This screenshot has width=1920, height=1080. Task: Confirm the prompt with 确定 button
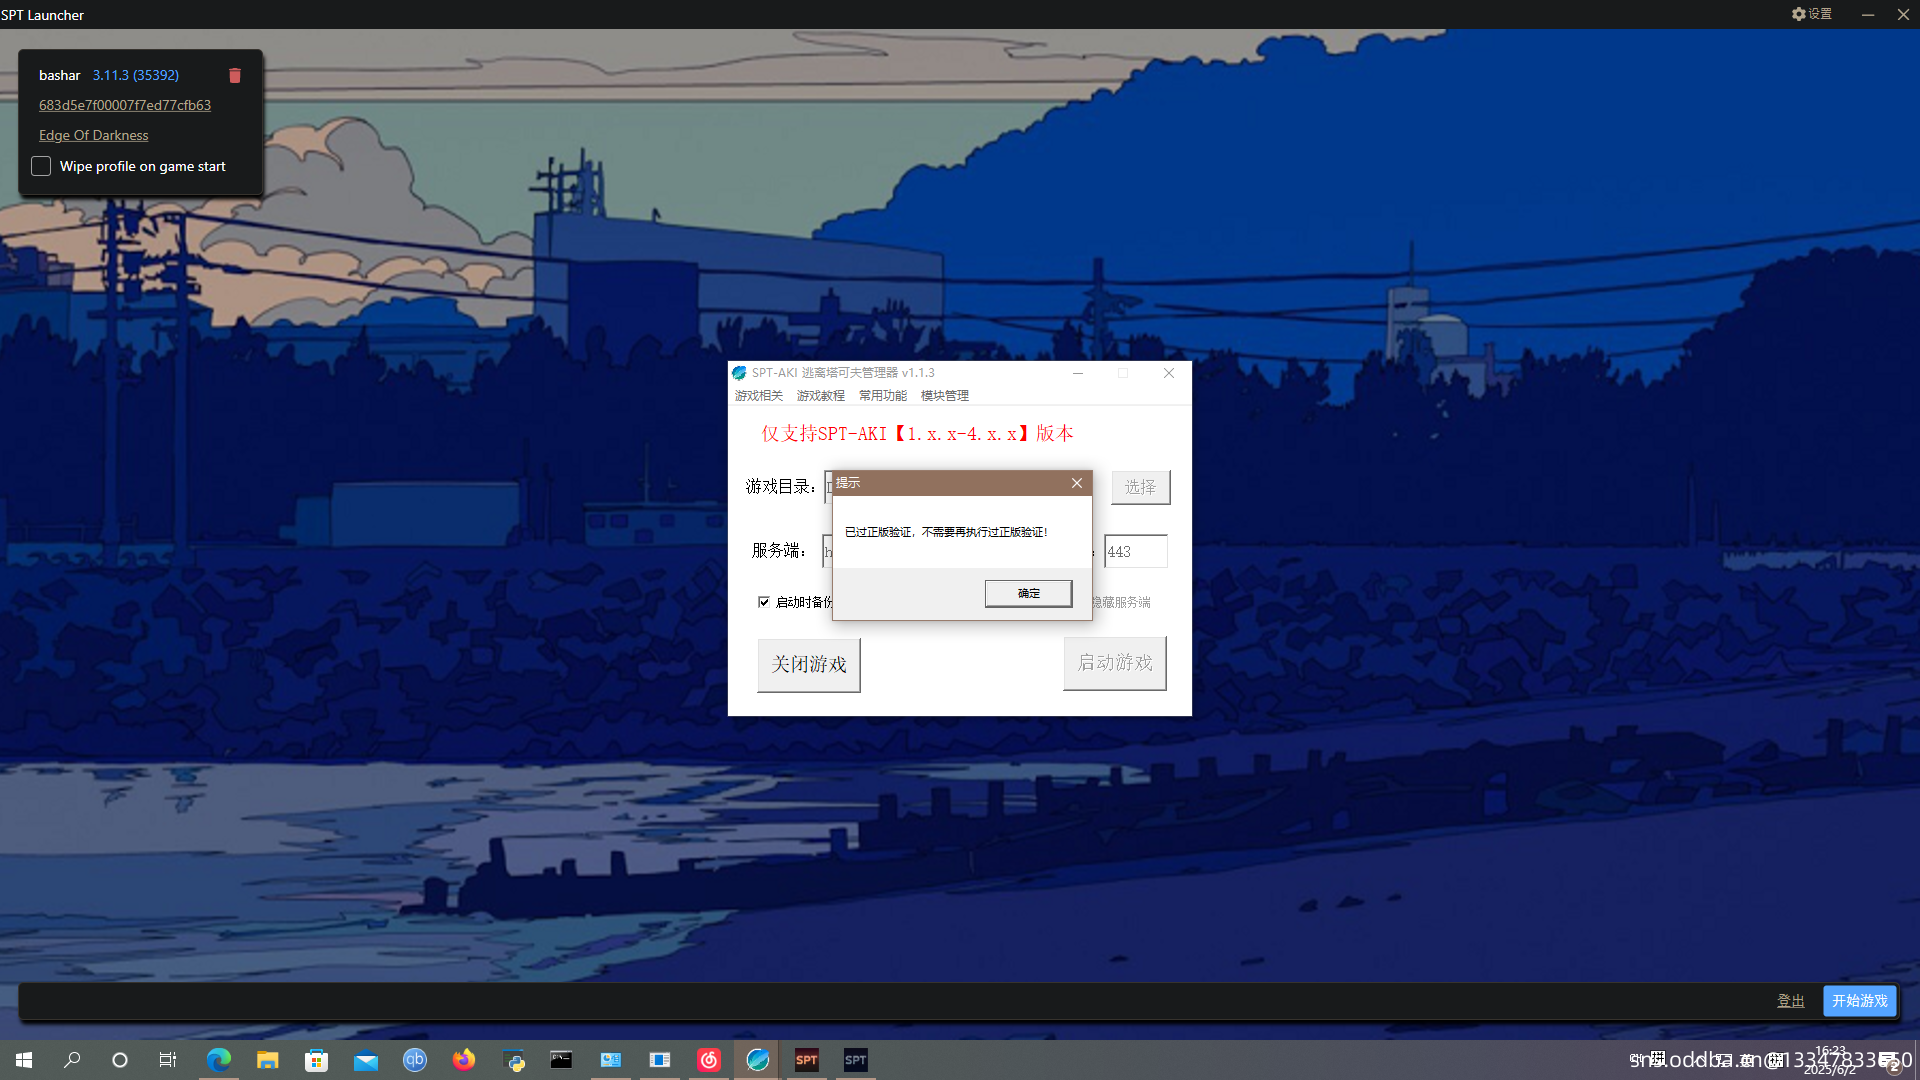(1029, 594)
